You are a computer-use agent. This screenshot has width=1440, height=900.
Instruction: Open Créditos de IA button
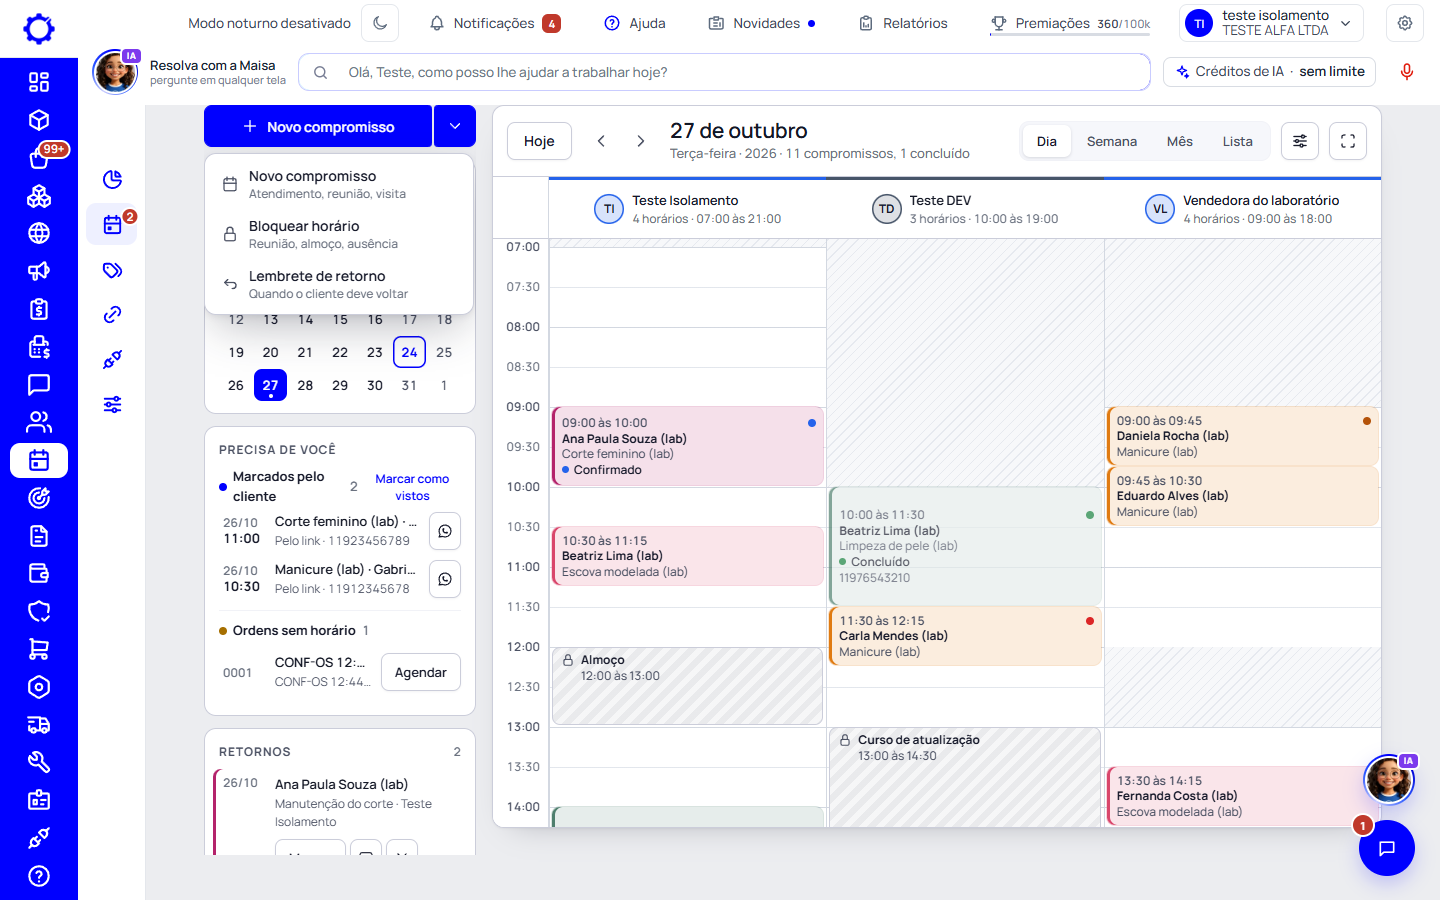coord(1270,72)
